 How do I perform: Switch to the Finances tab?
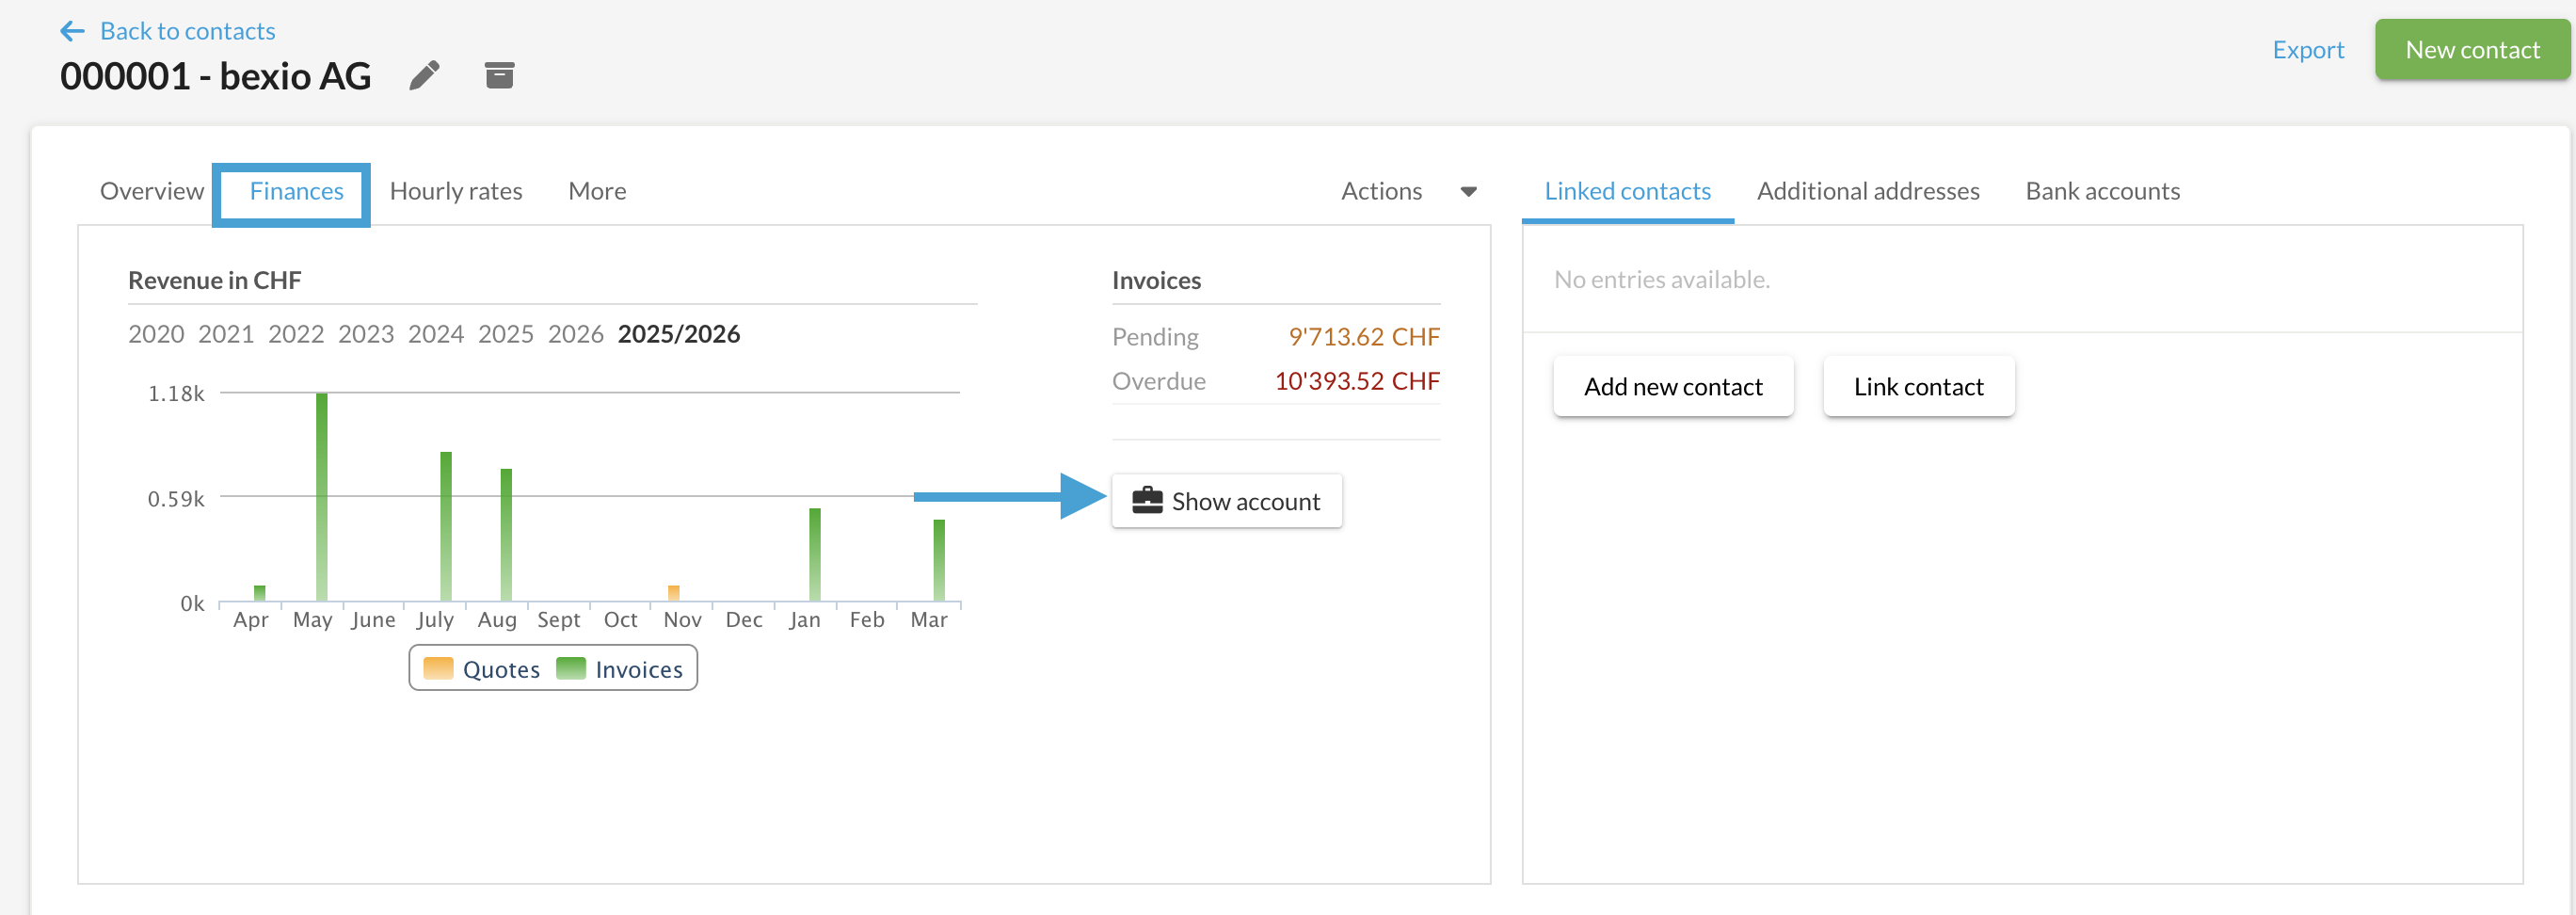[x=296, y=191]
